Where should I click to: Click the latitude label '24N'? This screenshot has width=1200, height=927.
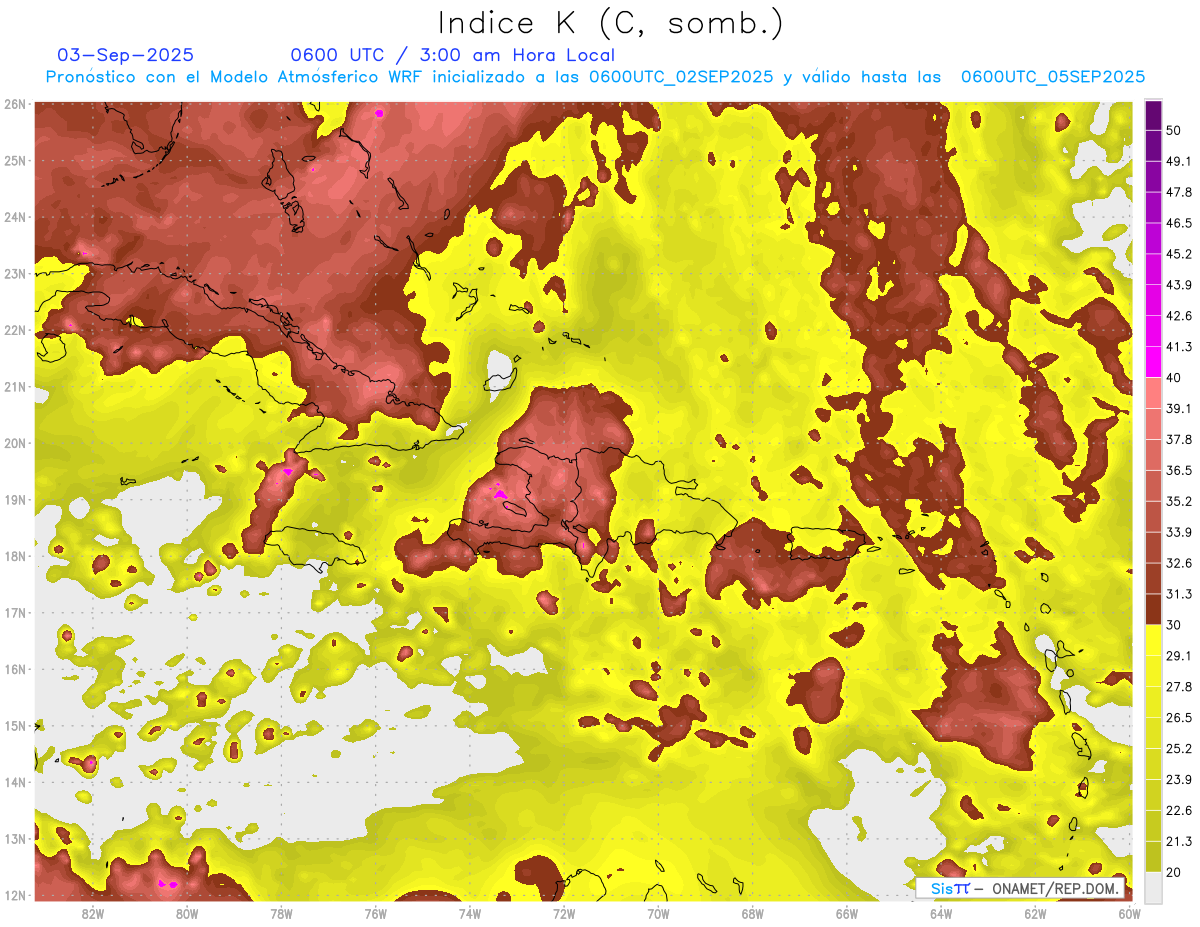tap(15, 217)
